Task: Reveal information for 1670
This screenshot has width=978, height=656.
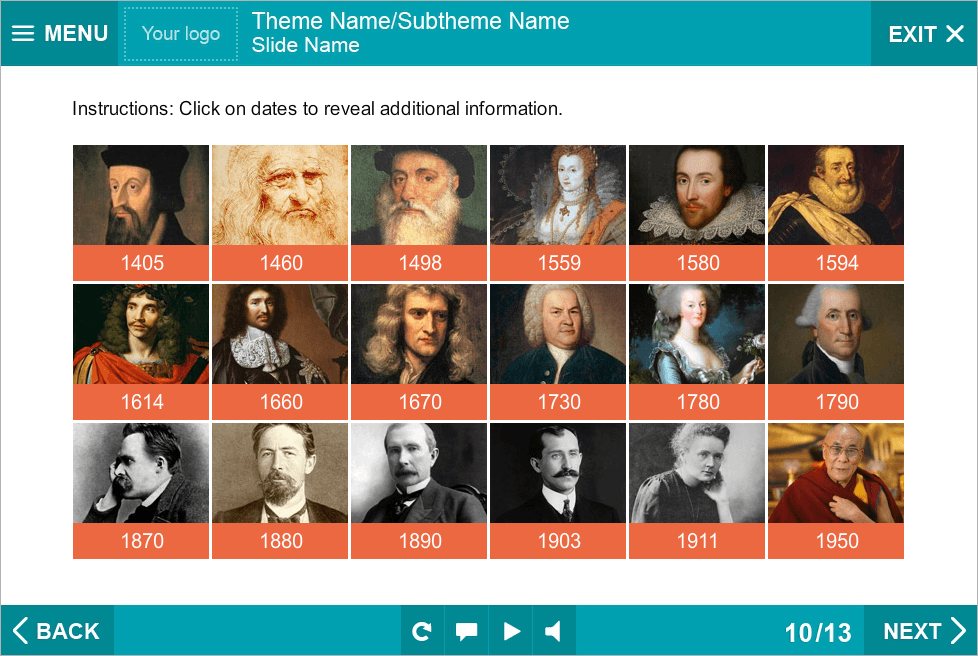Action: click(x=419, y=402)
